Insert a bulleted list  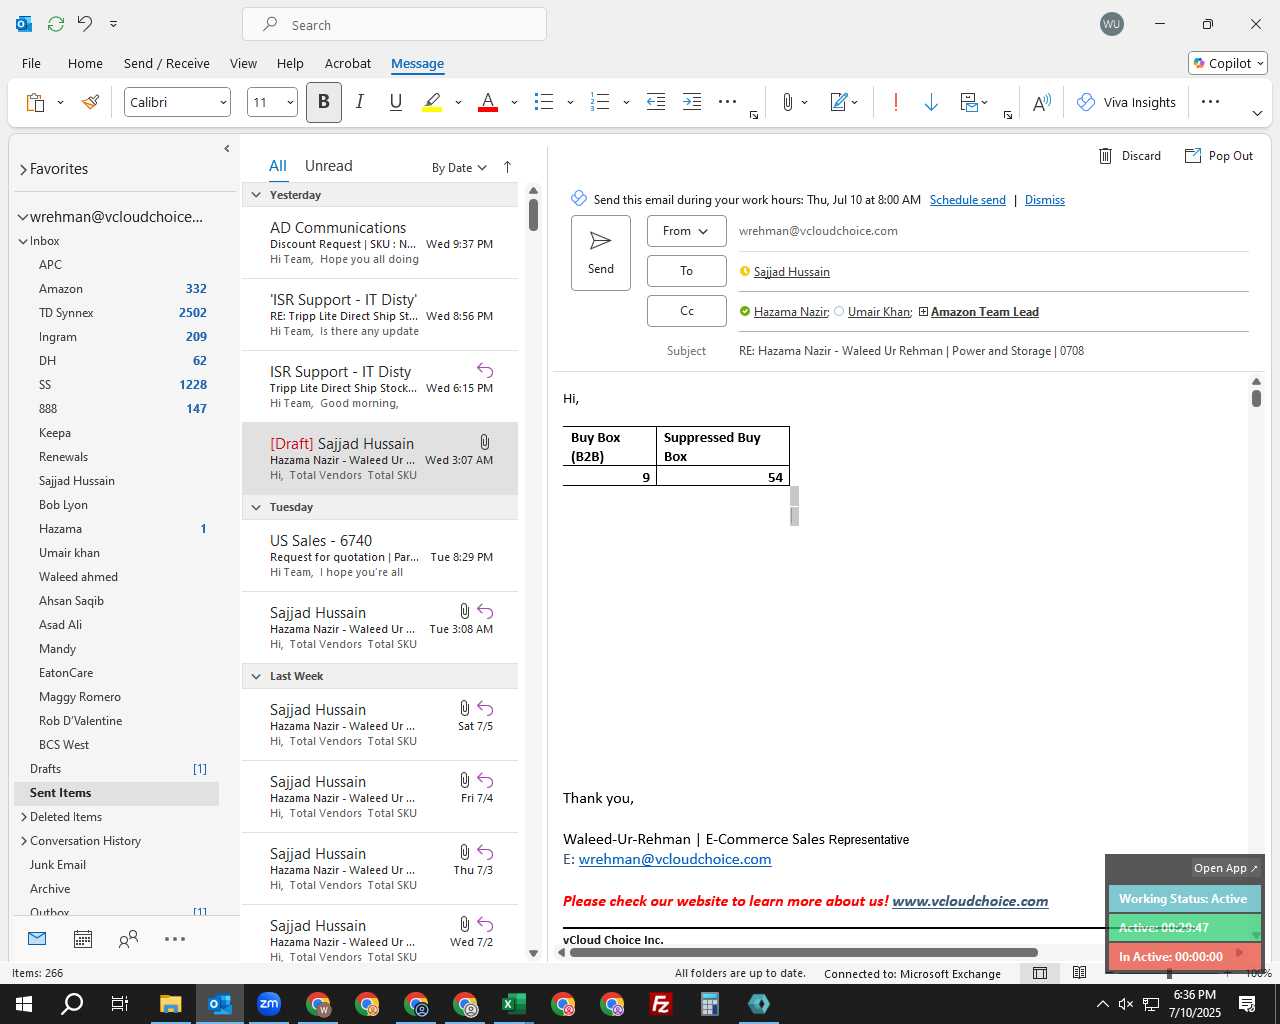pos(544,102)
